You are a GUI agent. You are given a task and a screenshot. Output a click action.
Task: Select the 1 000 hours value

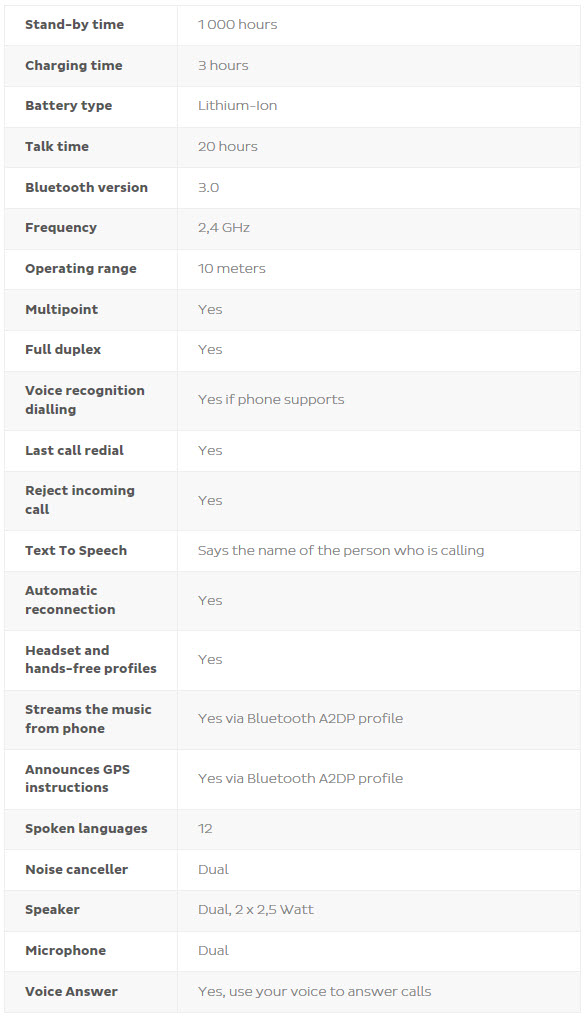pos(238,25)
